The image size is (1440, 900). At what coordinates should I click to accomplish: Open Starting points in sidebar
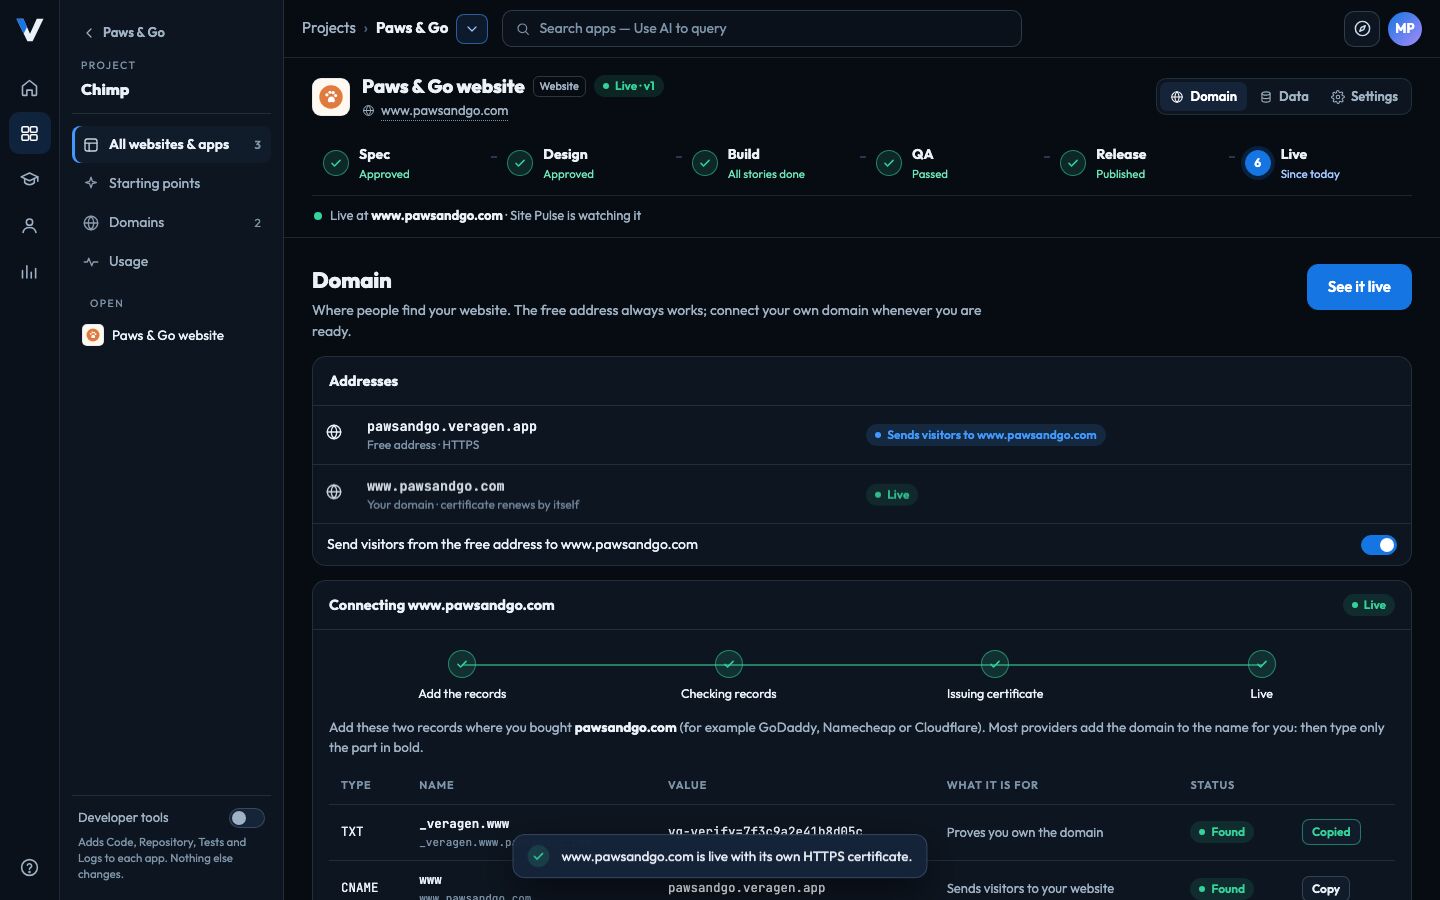point(172,183)
